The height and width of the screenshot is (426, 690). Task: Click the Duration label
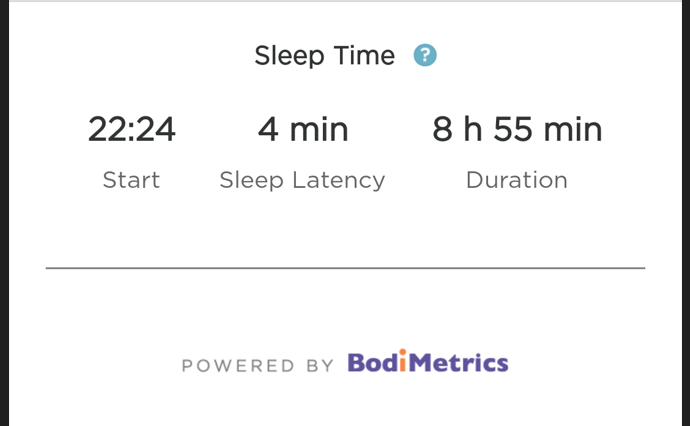[517, 181]
